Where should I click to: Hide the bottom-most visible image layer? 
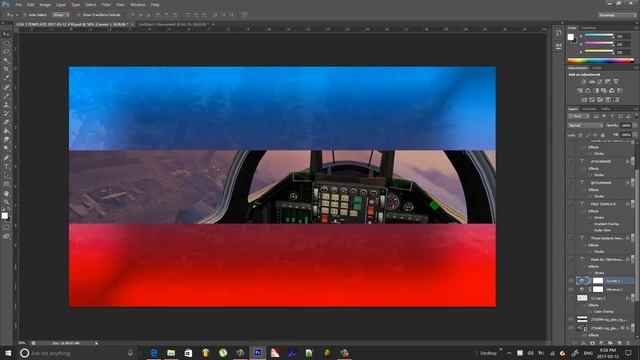tap(571, 328)
